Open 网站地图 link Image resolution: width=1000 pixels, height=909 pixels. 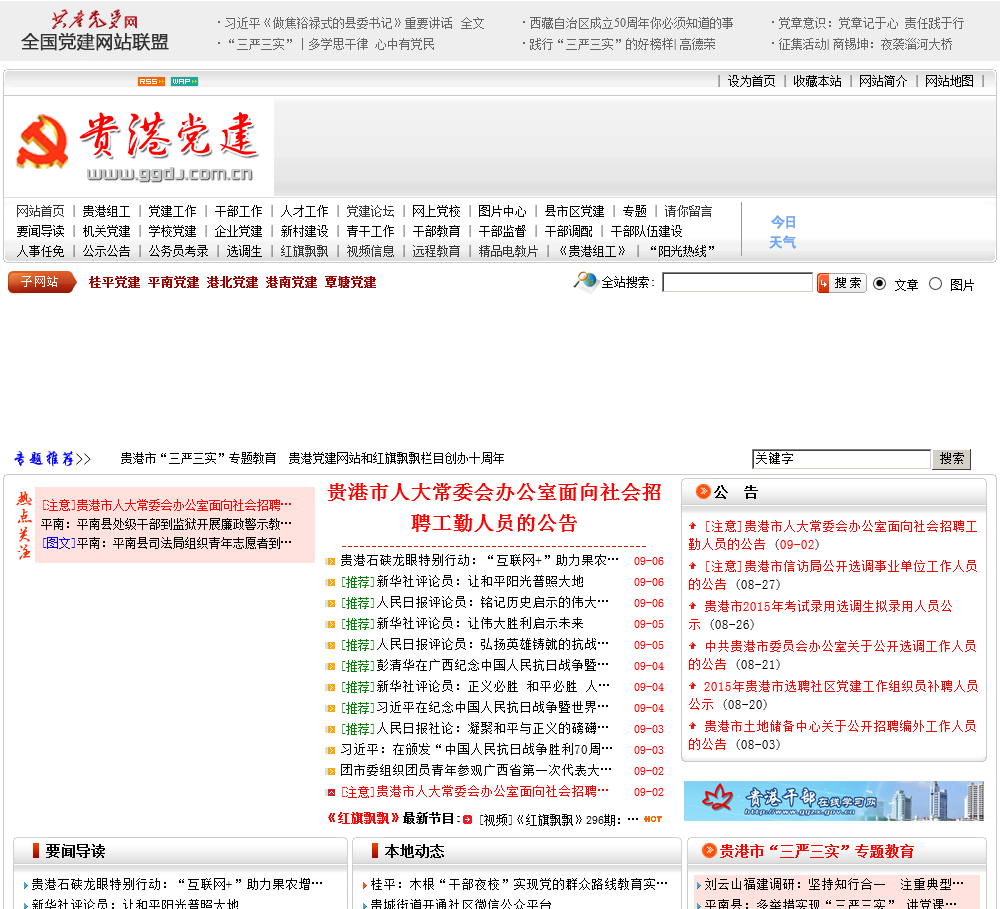[x=949, y=81]
